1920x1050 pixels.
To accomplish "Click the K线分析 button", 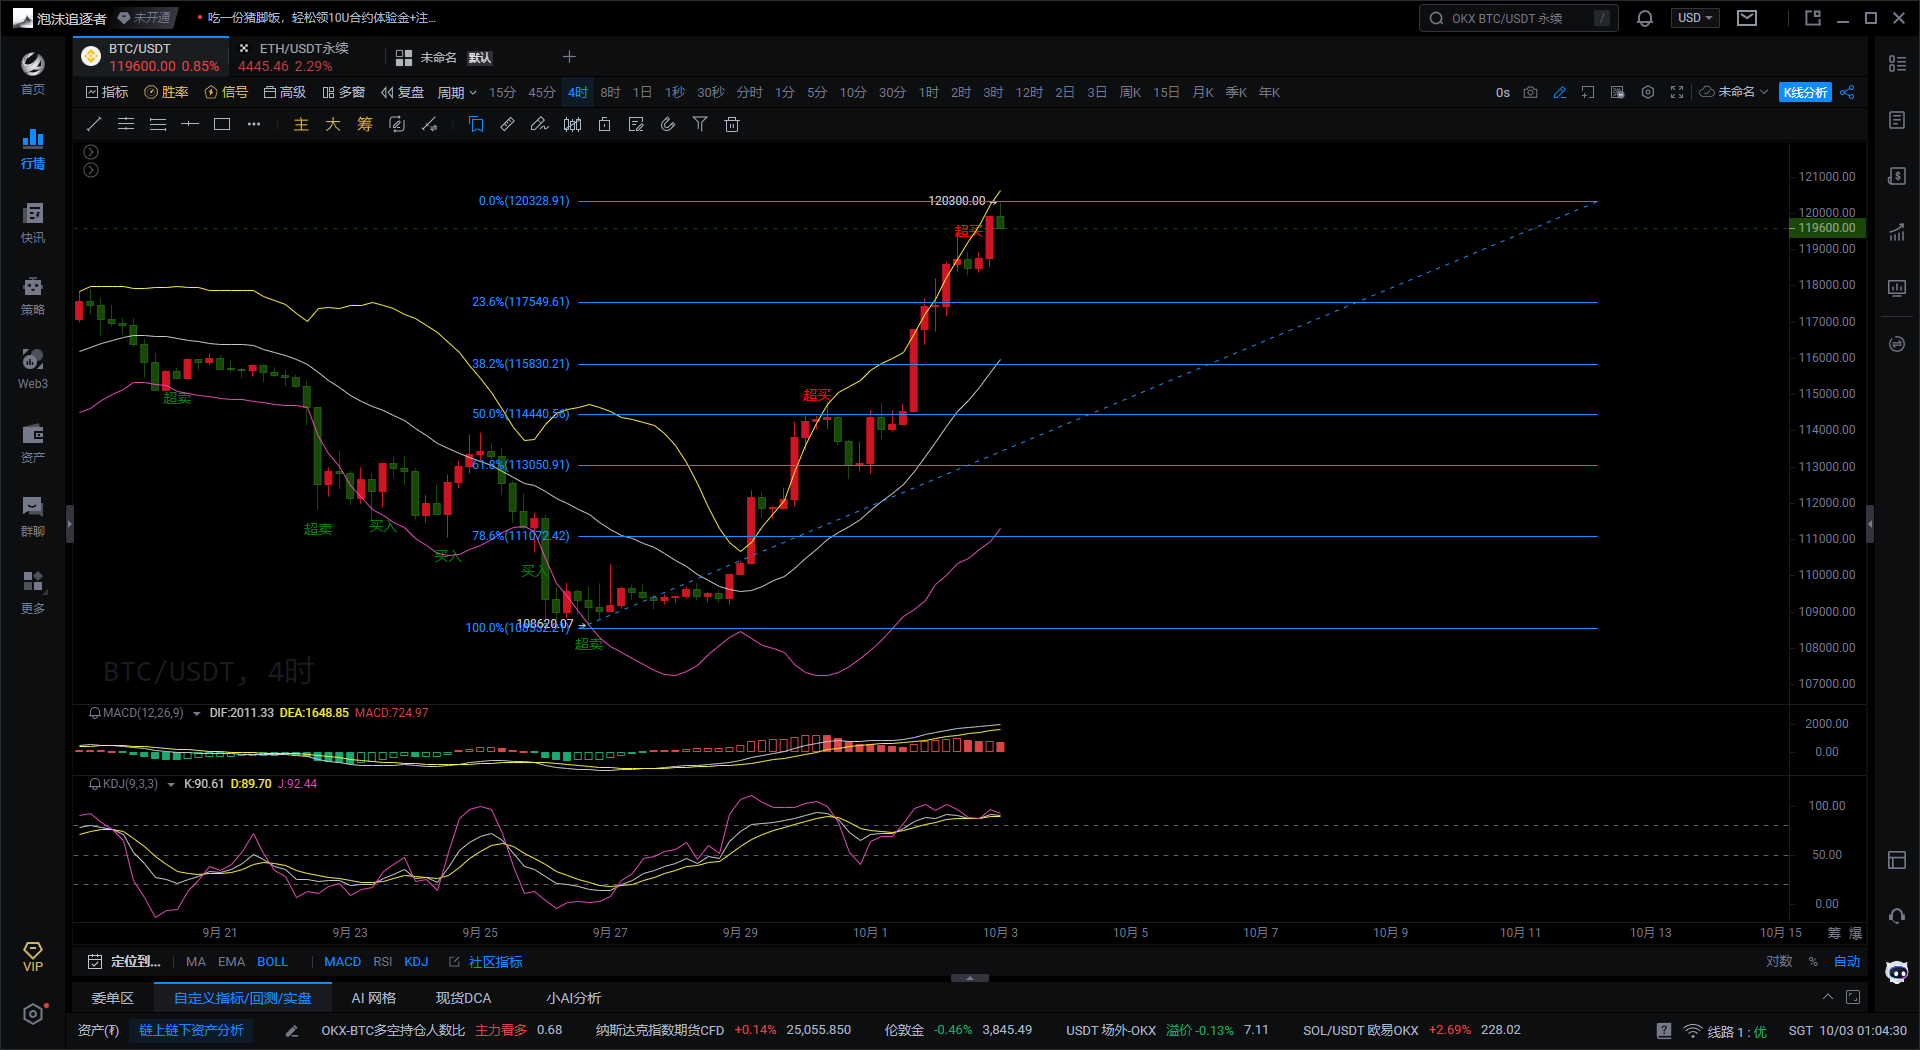I will (x=1805, y=92).
